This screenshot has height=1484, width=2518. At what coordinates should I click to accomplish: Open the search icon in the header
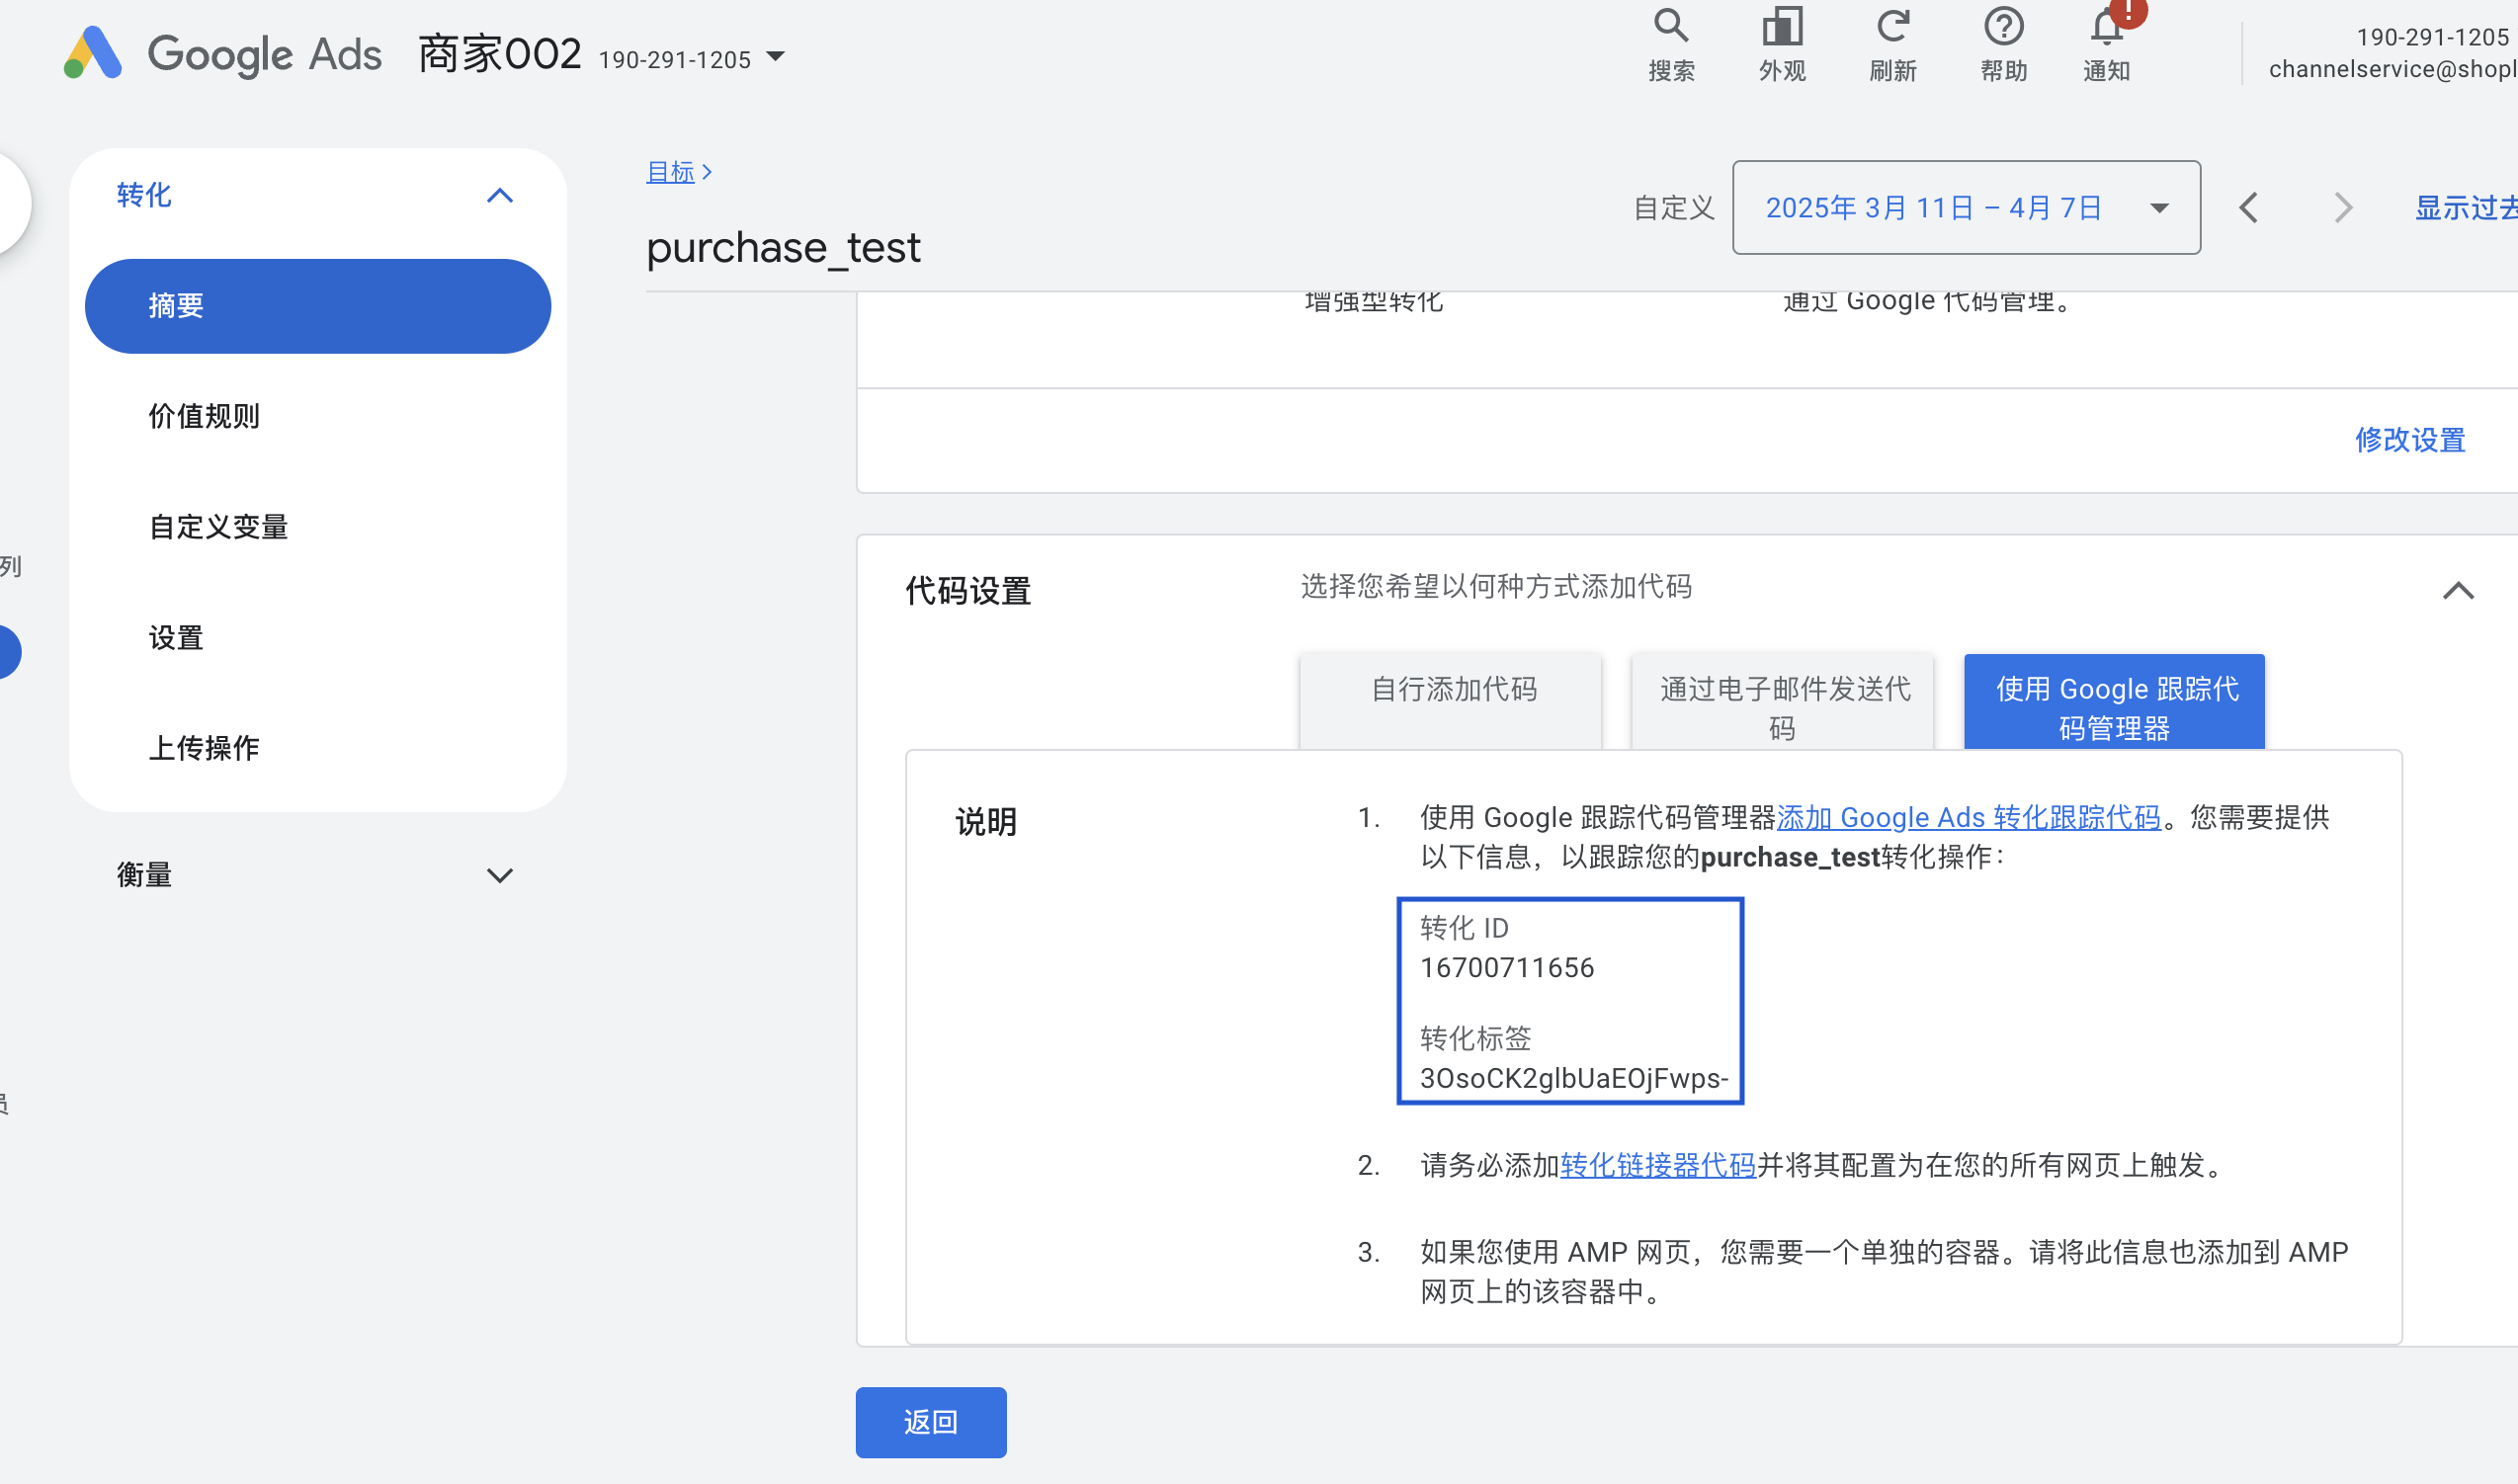coord(1671,27)
